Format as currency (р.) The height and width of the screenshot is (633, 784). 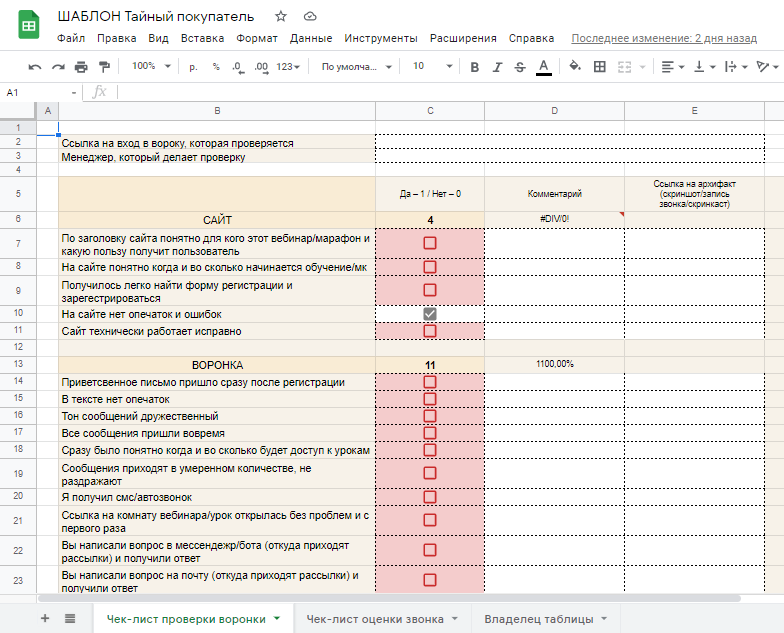point(193,66)
